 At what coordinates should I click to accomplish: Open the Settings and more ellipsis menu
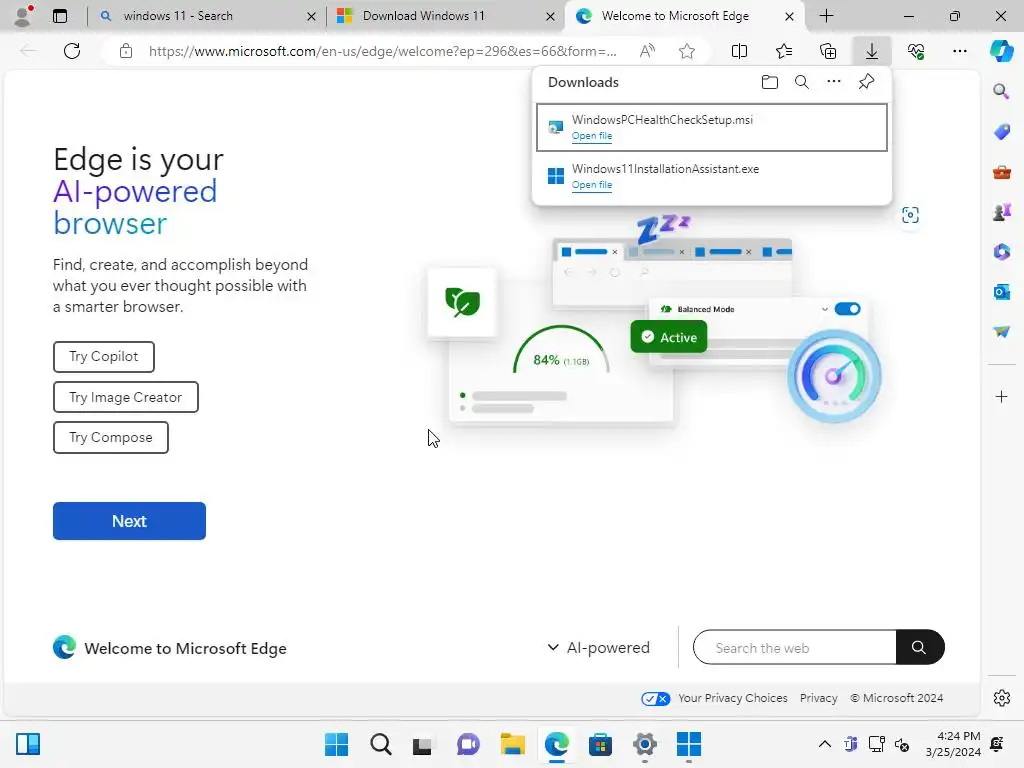960,51
